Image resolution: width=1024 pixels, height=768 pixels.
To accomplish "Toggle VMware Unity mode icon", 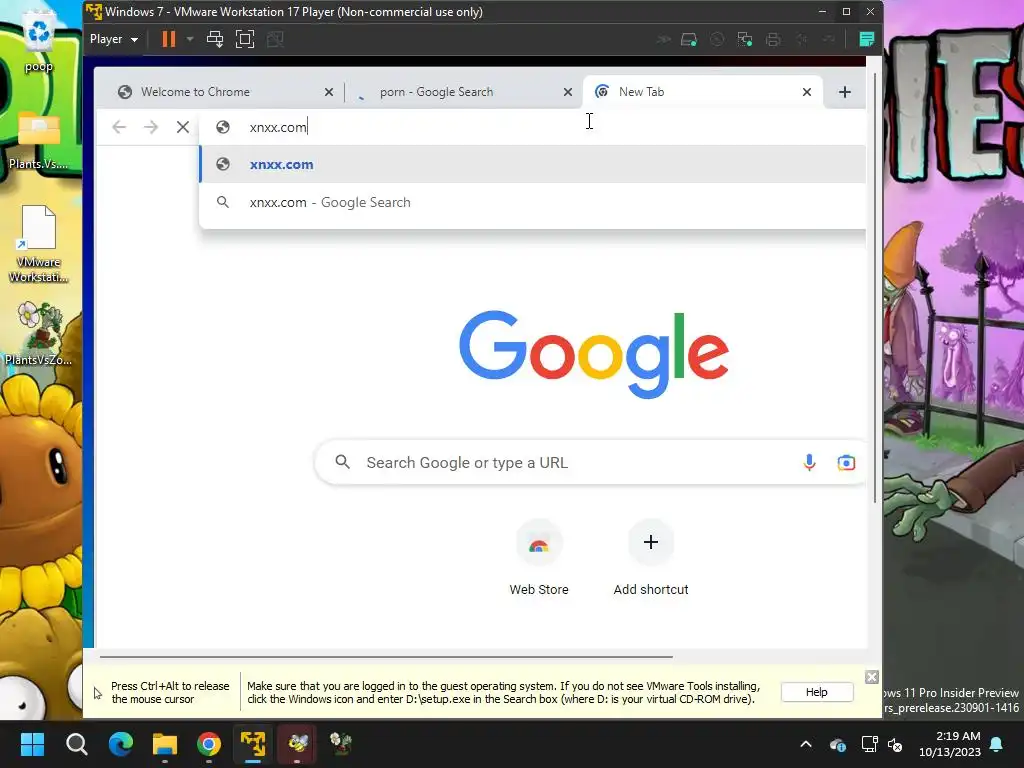I will coord(275,39).
